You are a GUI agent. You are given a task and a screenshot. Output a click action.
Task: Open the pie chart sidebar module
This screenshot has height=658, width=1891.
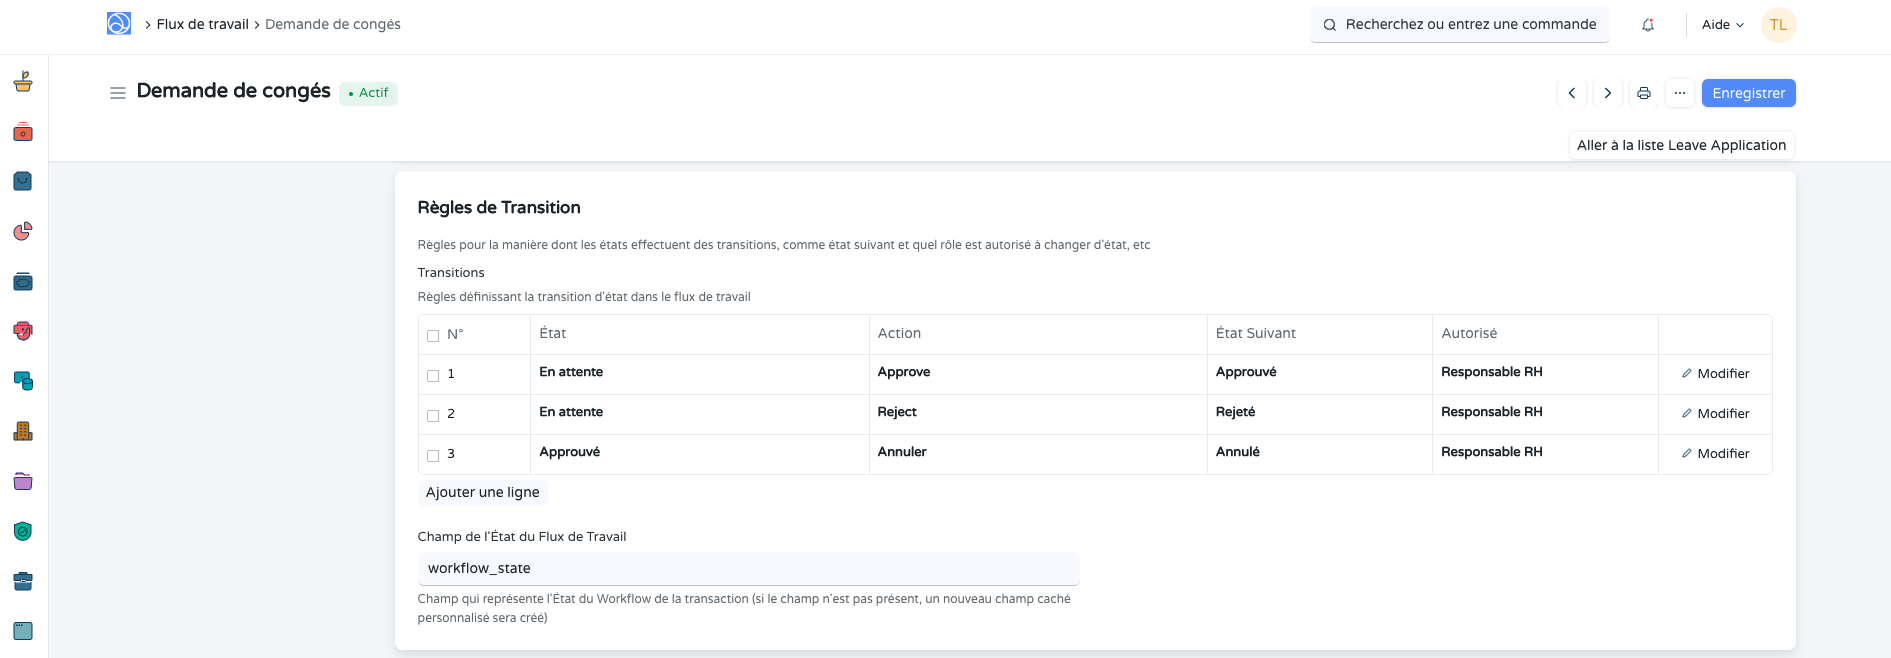[23, 232]
